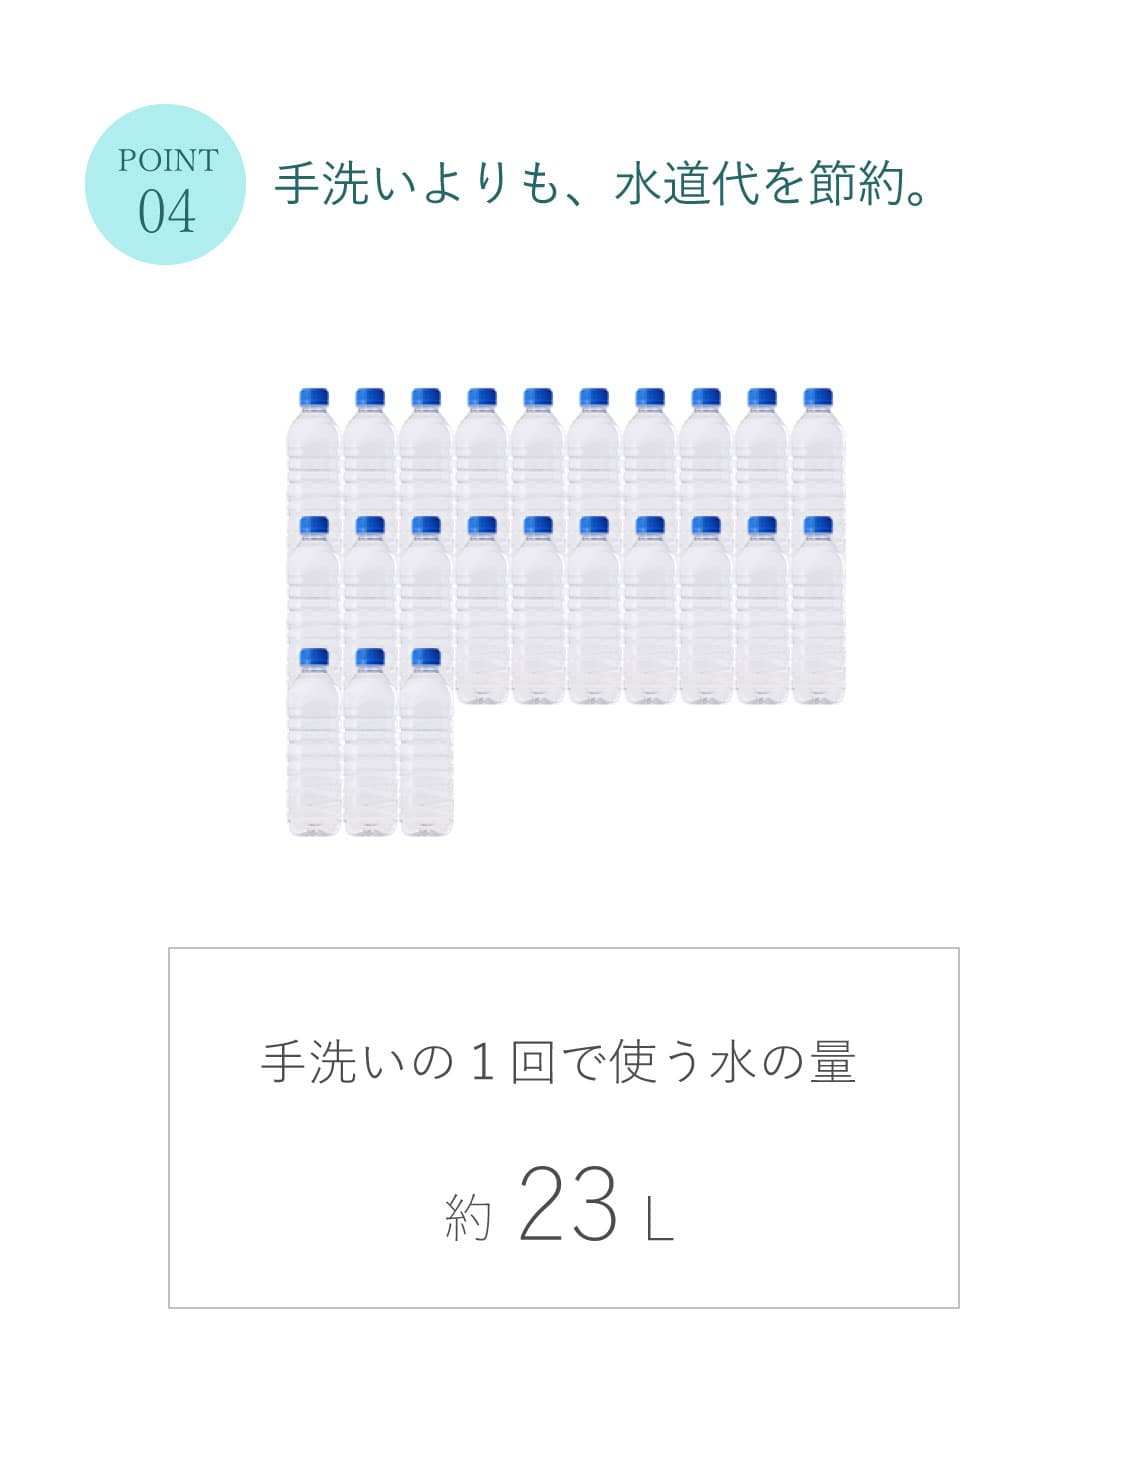Select the sixth bottle in the middle row

tap(594, 610)
